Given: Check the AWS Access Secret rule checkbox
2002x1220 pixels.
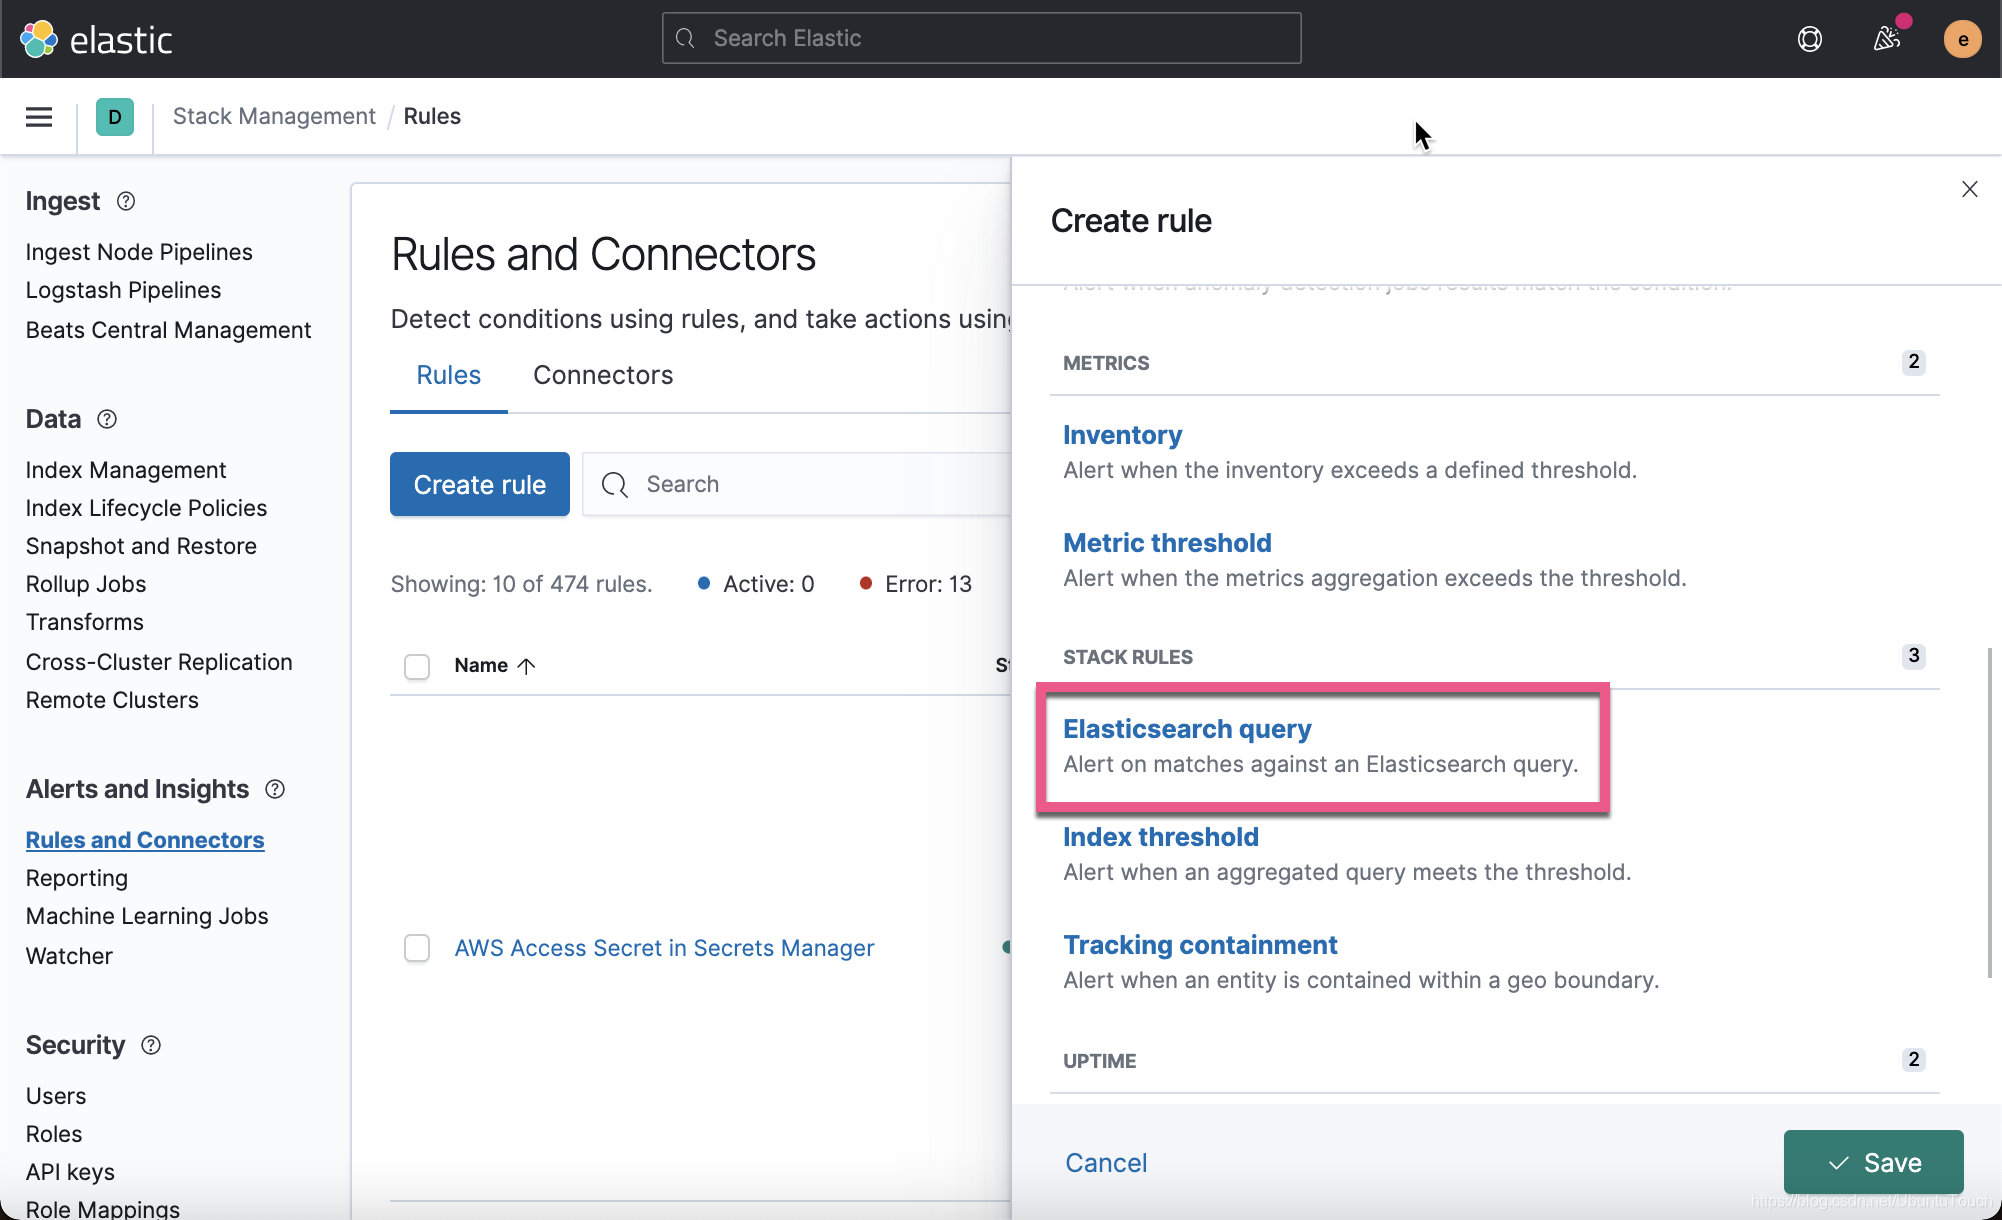Looking at the screenshot, I should (417, 948).
